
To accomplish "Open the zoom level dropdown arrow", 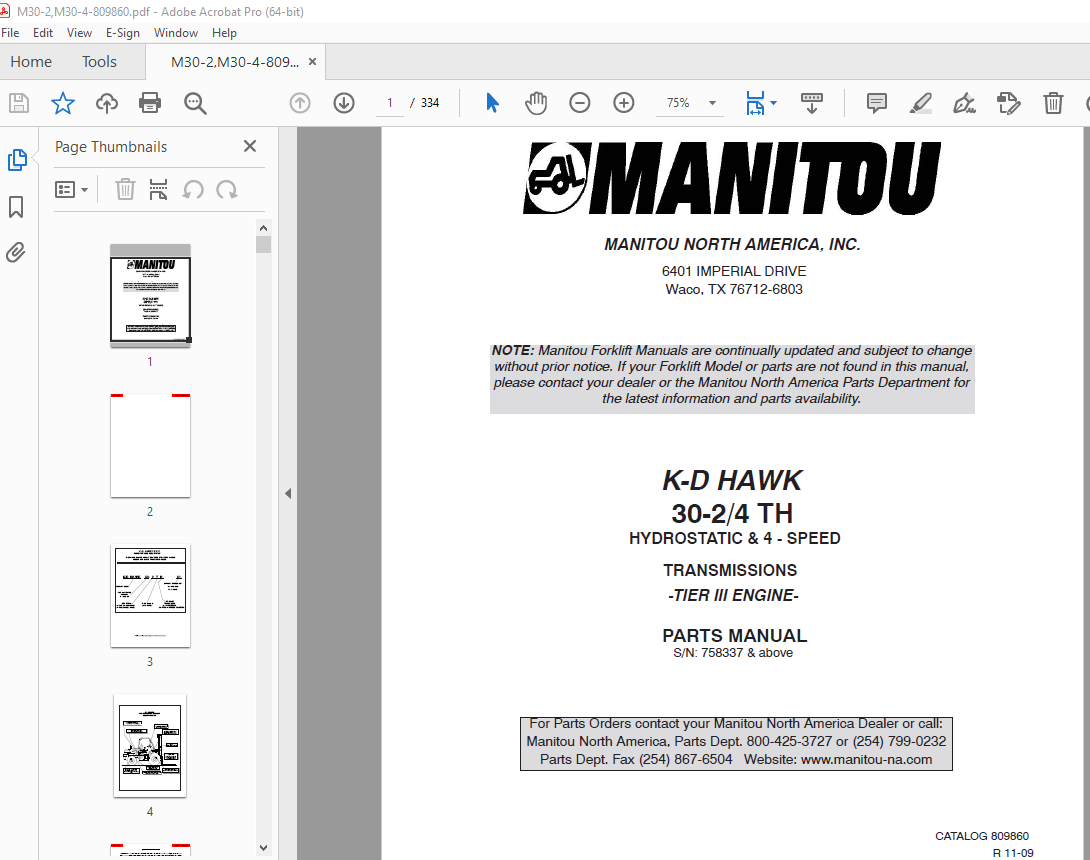I will click(713, 104).
